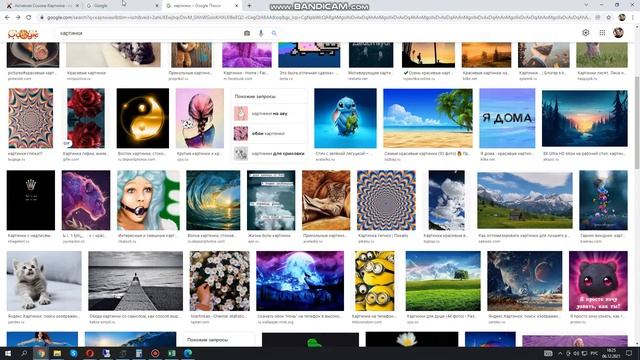Open a new browser tab
Screen dimensions: 640x360
coord(249,6)
